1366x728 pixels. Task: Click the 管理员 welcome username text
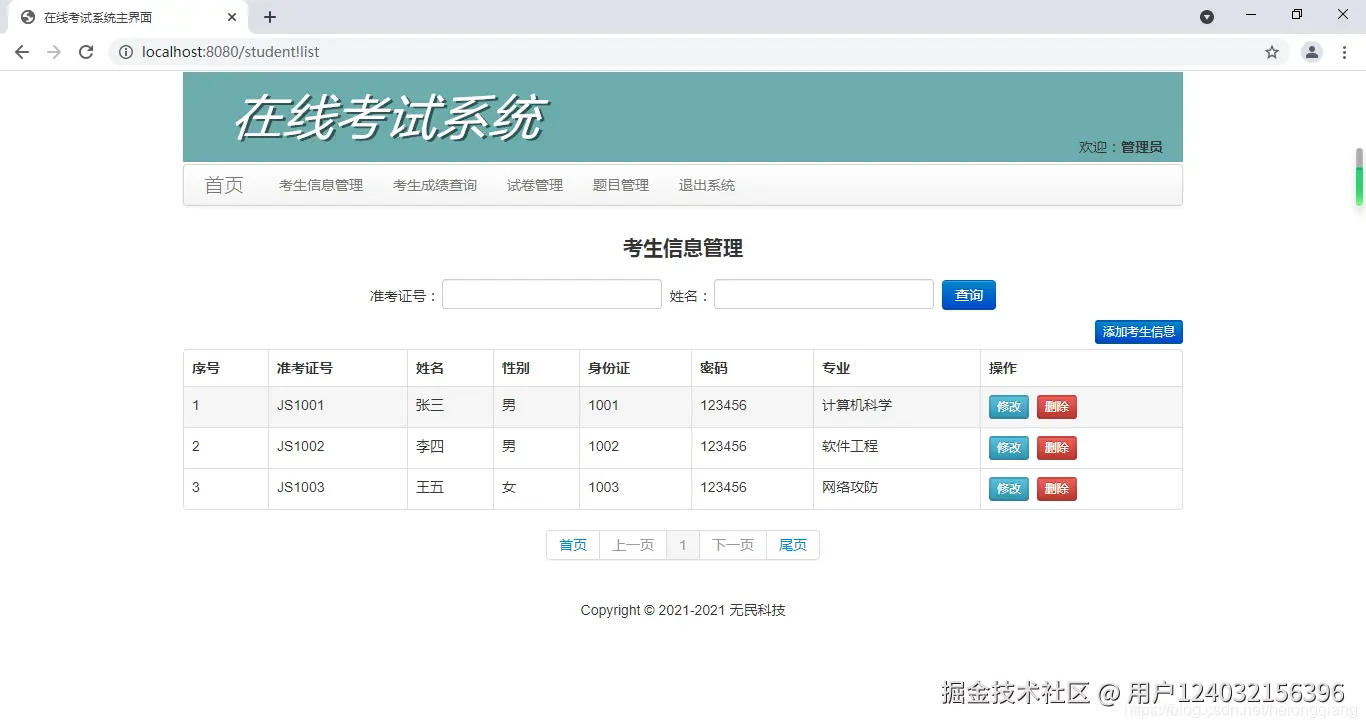[x=1141, y=147]
